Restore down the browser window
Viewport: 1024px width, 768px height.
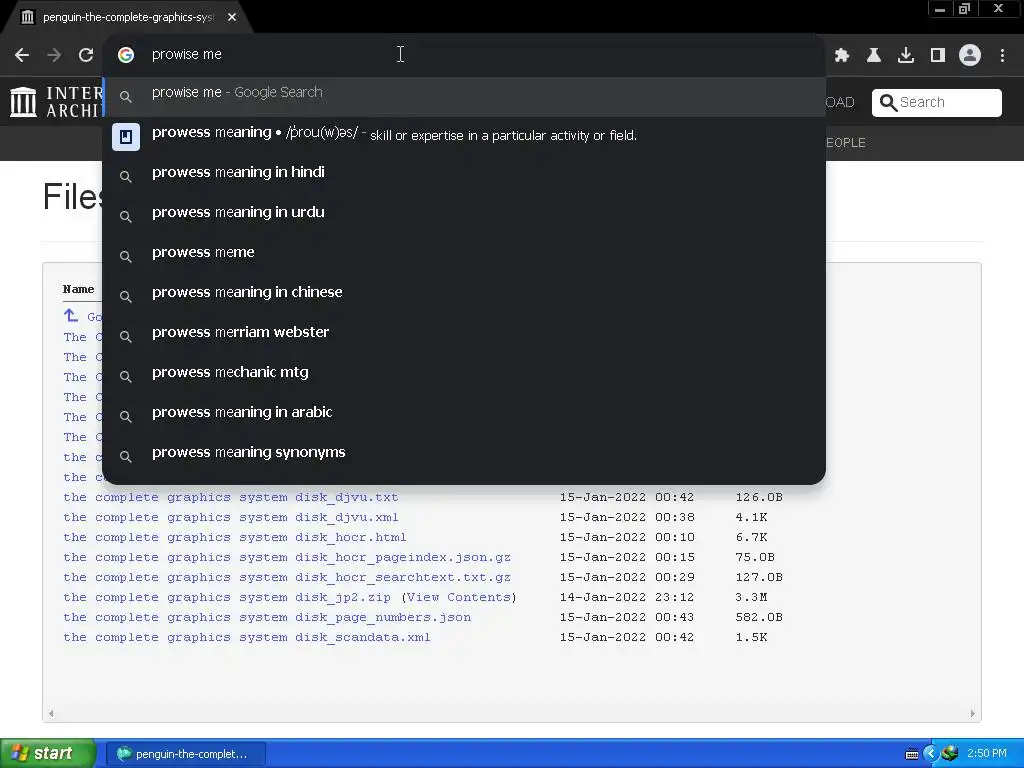(x=964, y=9)
